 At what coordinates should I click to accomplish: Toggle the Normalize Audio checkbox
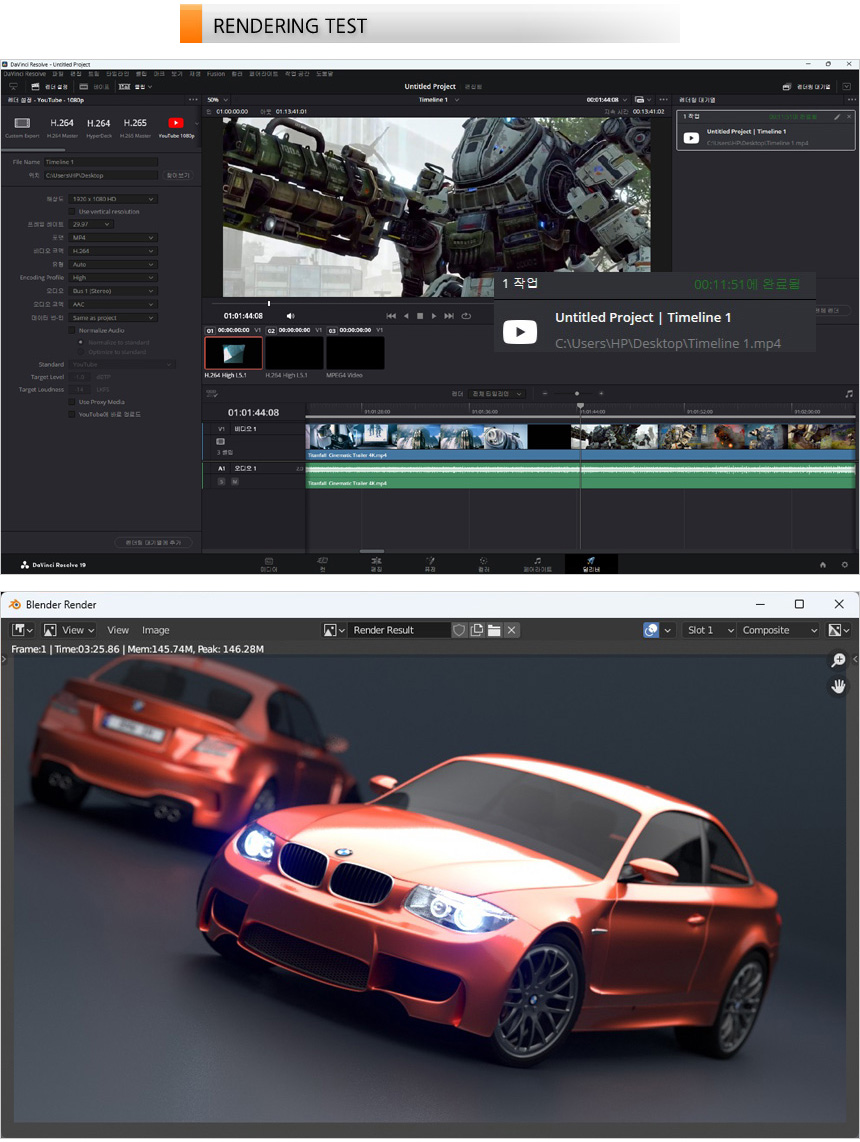coord(72,330)
